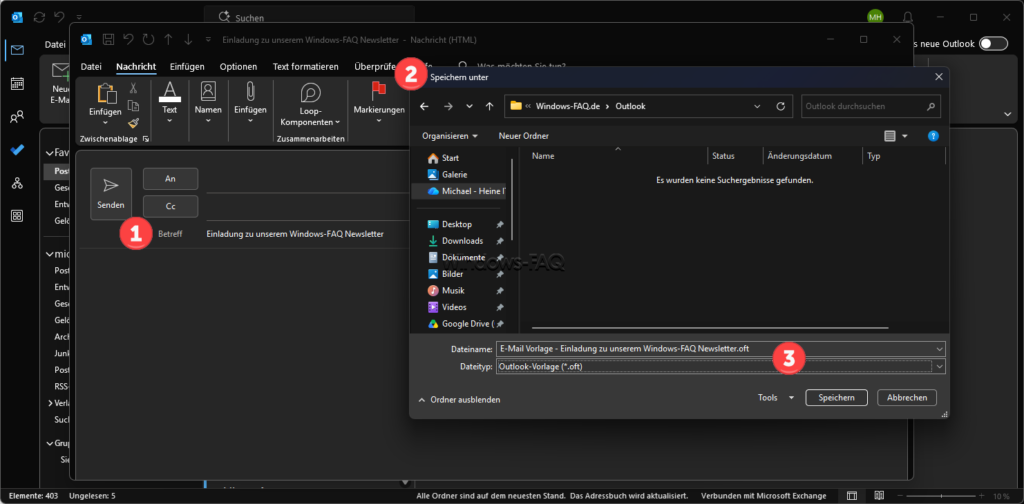Select Nachricht ribbon tab
The image size is (1024, 504).
(136, 67)
